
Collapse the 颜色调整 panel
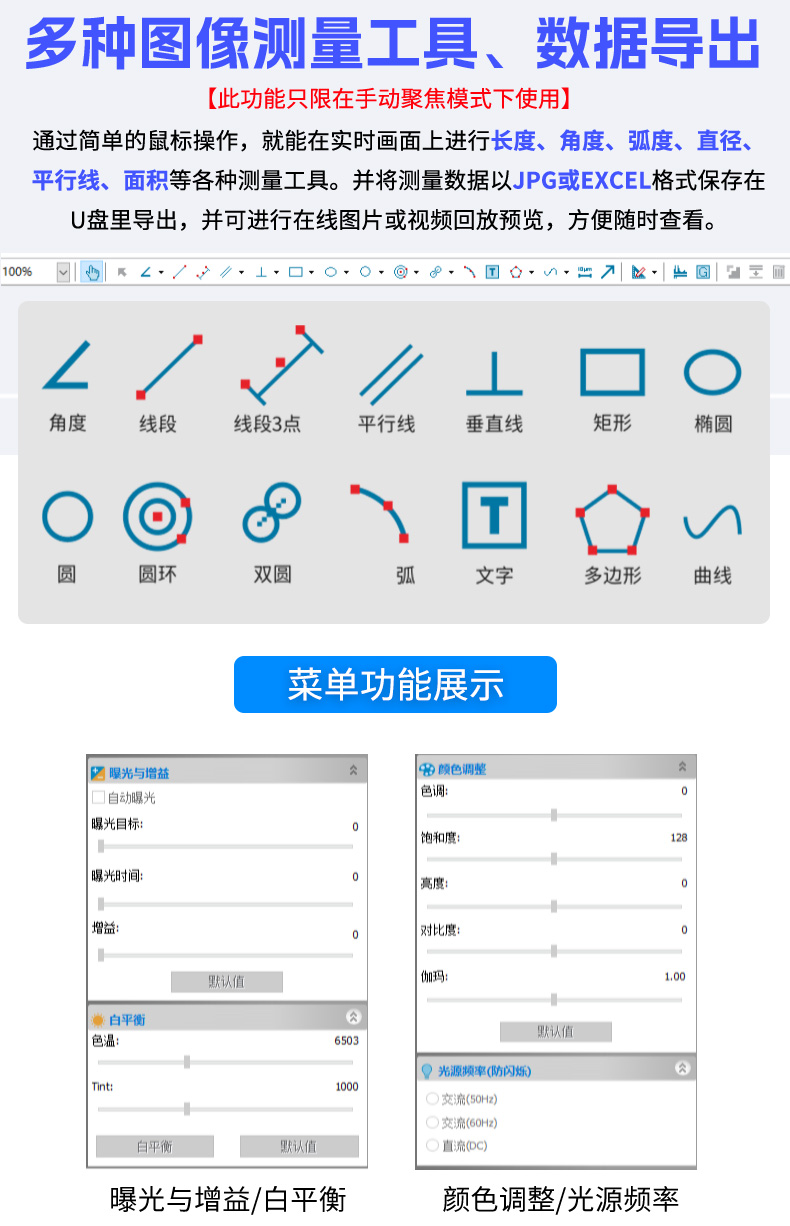coord(682,767)
